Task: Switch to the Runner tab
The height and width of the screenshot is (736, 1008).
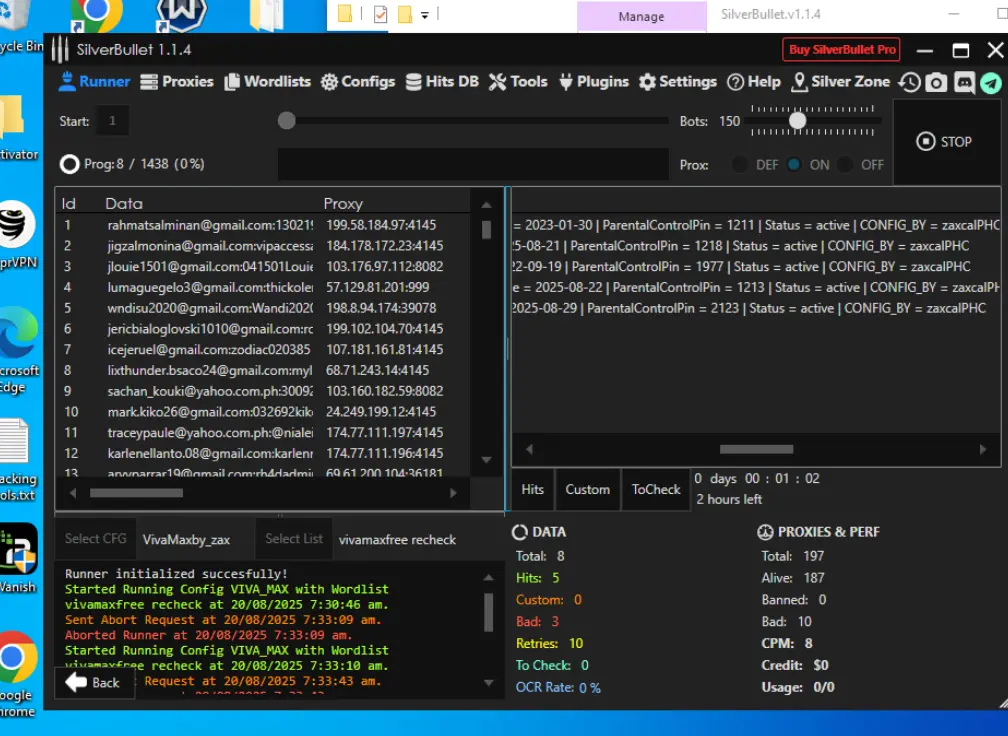Action: (x=94, y=82)
